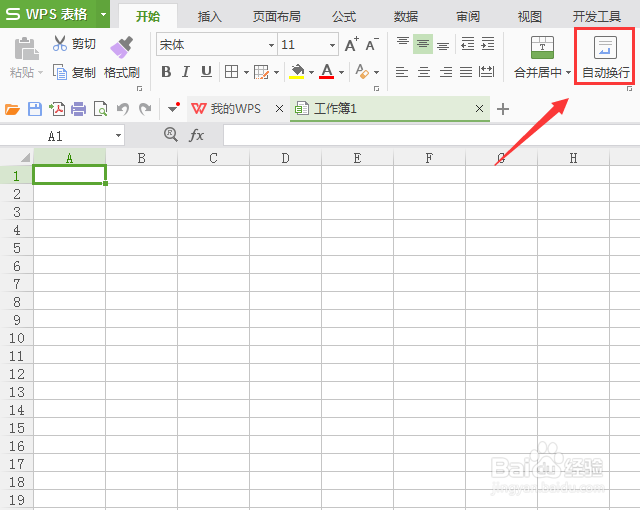Viewport: 640px width, 510px height.
Task: Apply red font color A icon
Action: coord(327,72)
